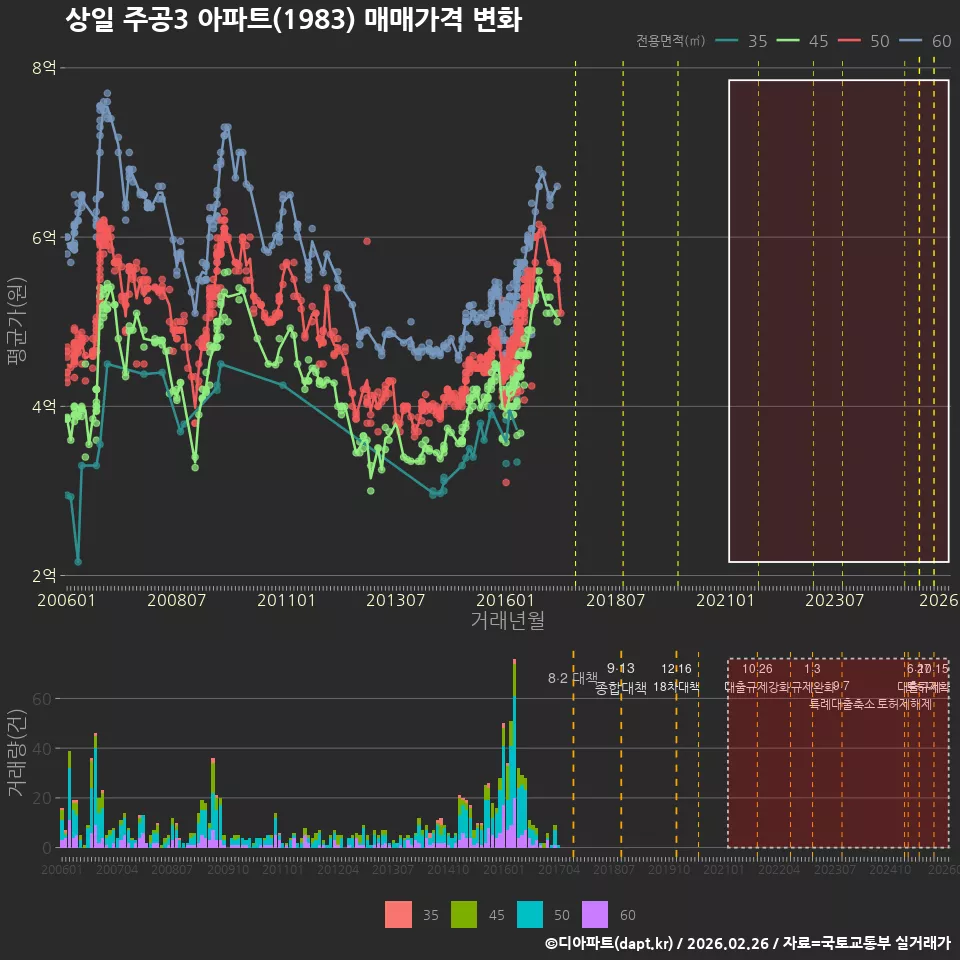Click the 평균가(원) vertical axis title
The height and width of the screenshot is (960, 960).
click(17, 321)
